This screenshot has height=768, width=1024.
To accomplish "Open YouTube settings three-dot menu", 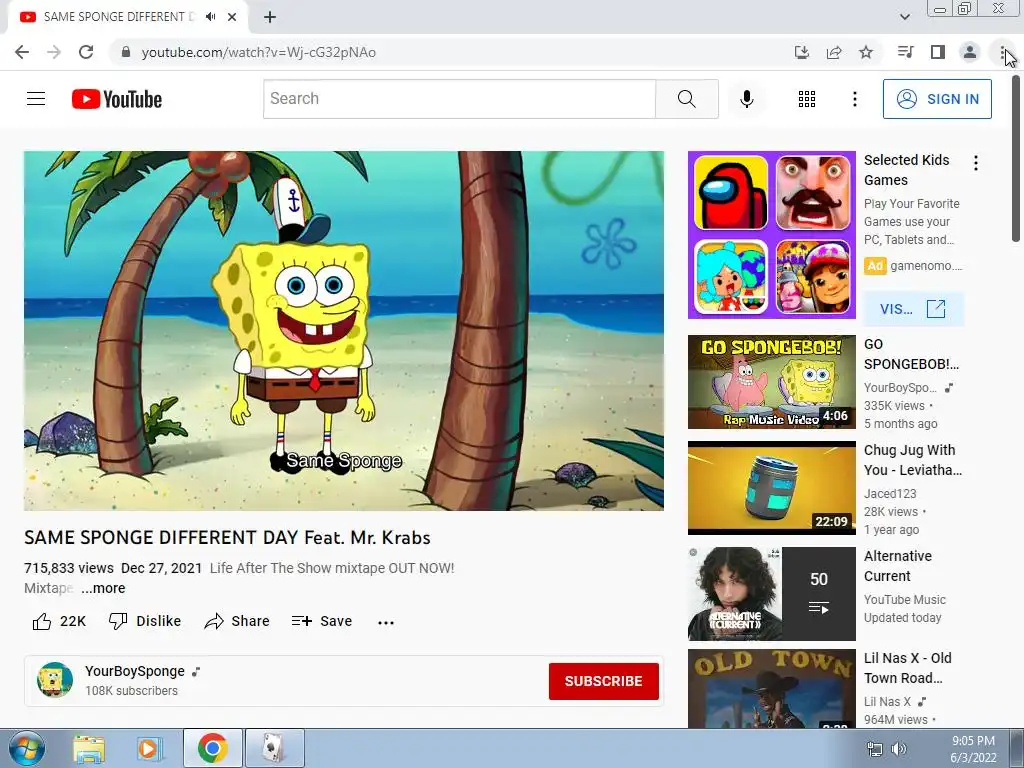I will coord(854,99).
